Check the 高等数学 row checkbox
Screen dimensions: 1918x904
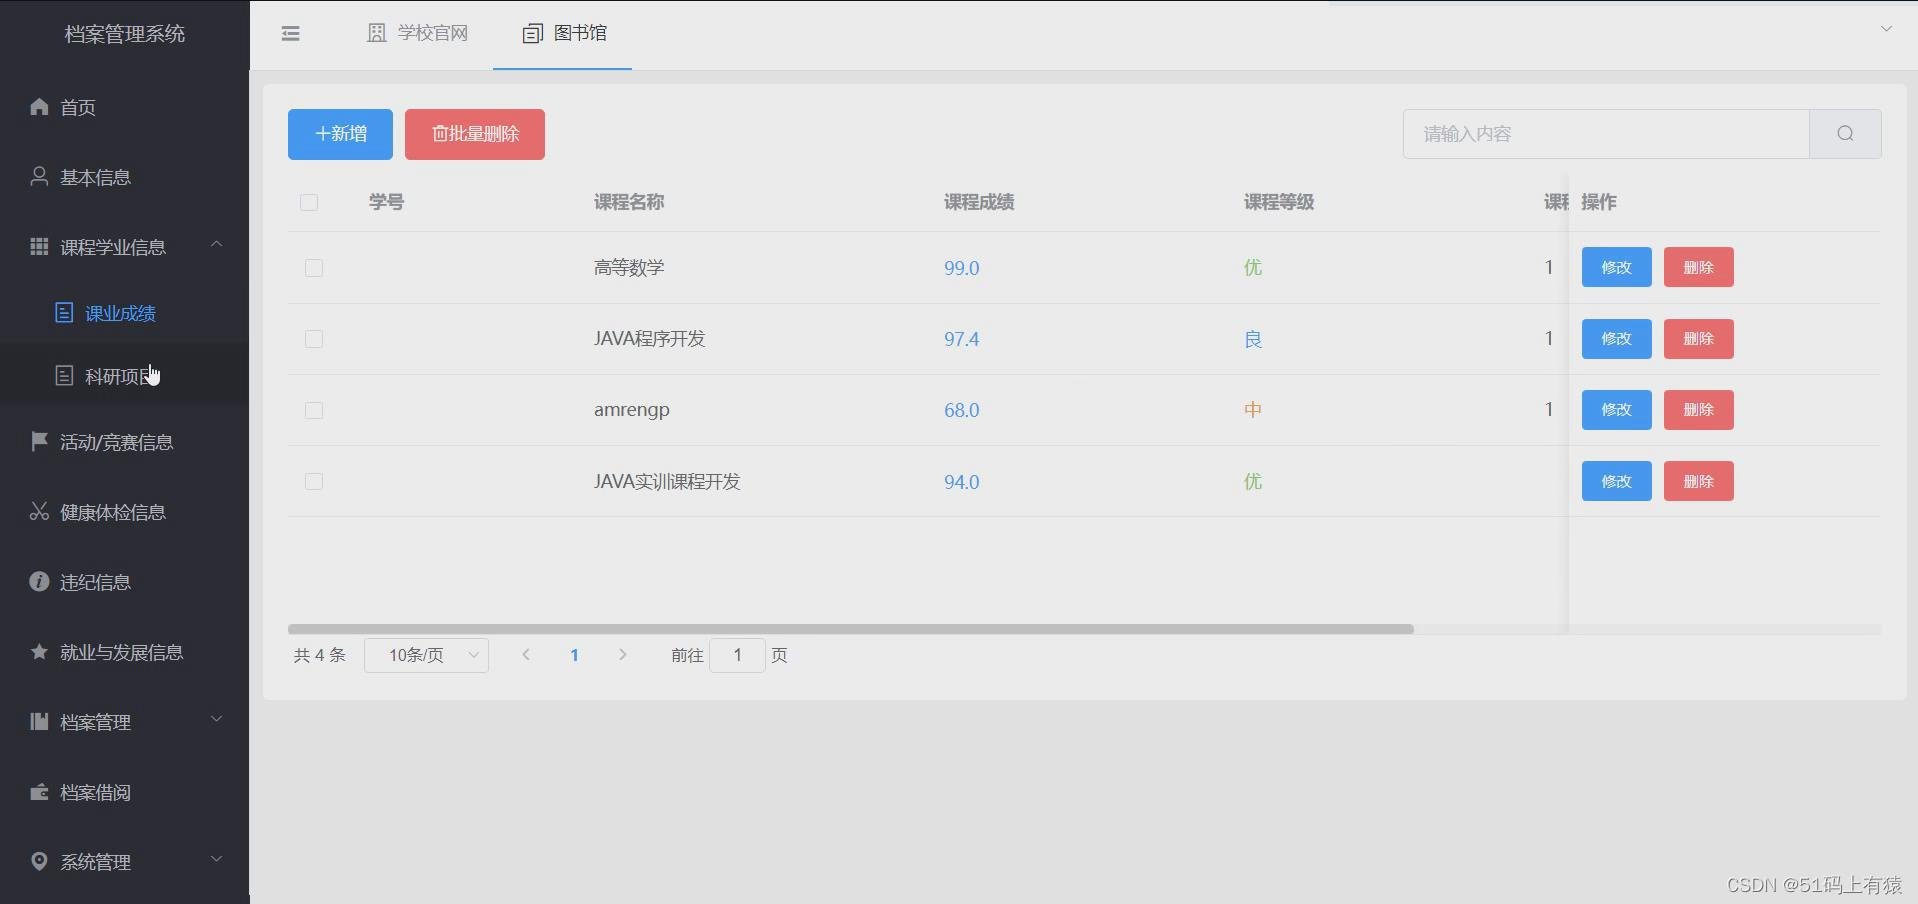coord(313,268)
